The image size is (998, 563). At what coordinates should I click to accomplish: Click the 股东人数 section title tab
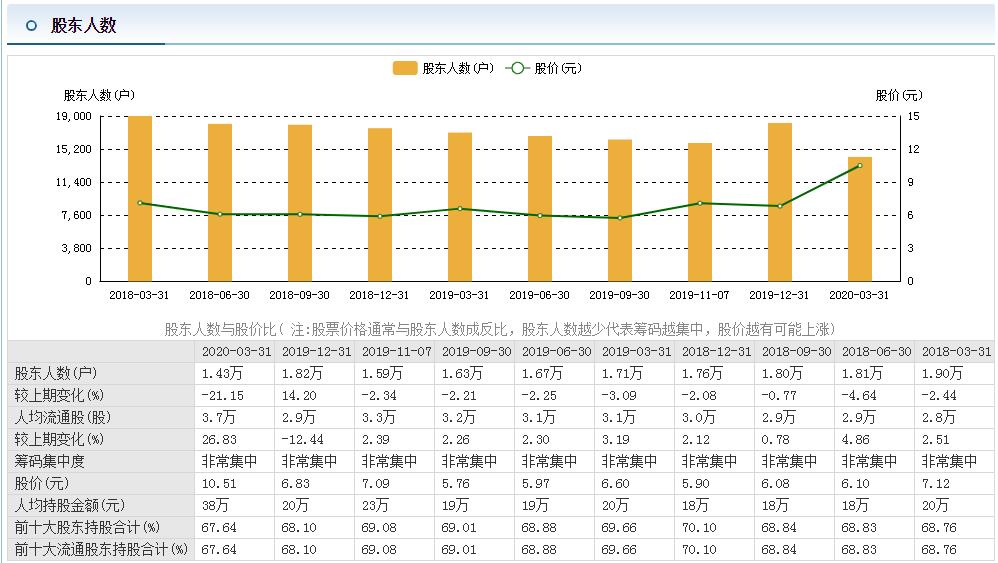click(83, 25)
